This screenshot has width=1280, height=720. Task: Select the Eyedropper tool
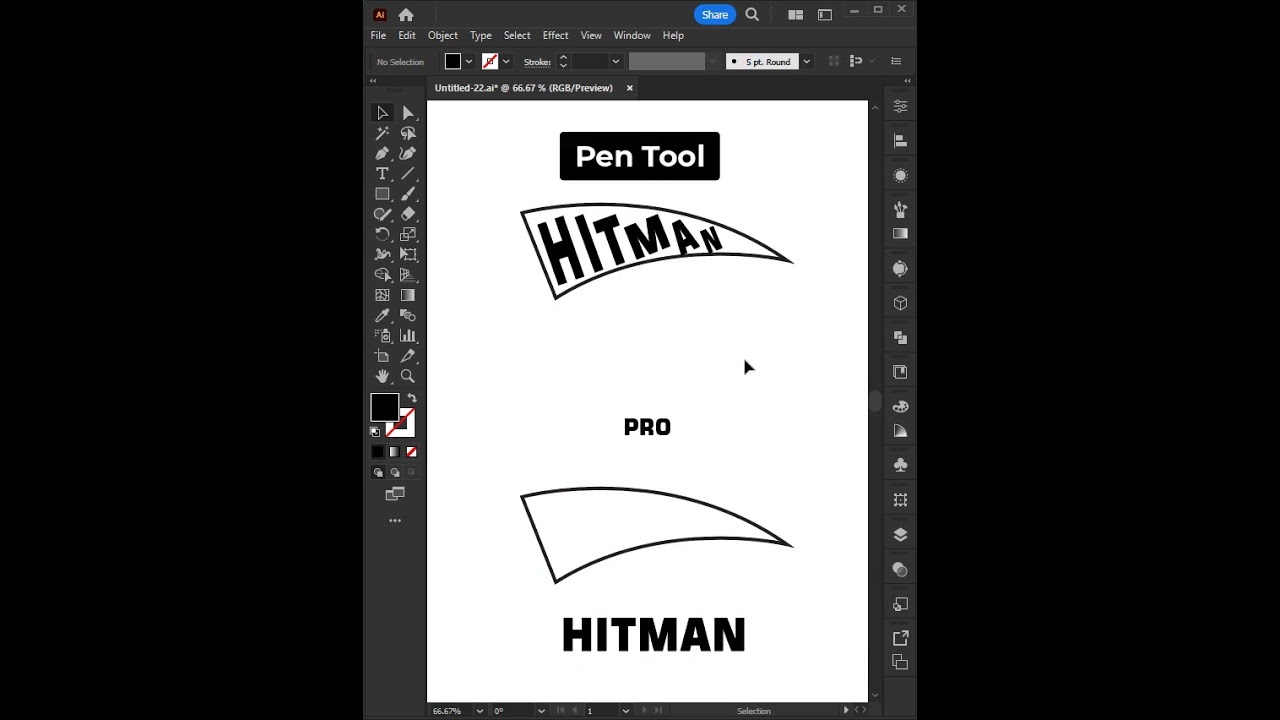coord(382,316)
